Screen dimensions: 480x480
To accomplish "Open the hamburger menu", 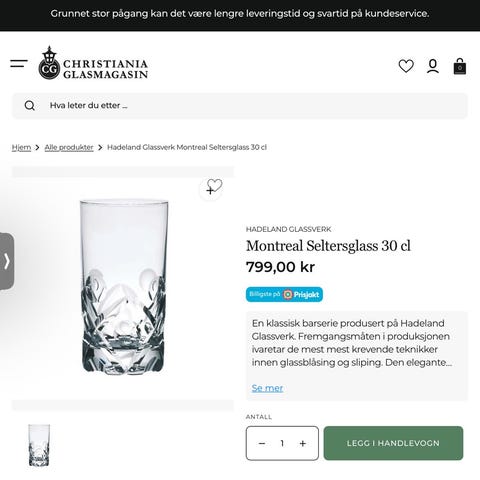I will (19, 63).
